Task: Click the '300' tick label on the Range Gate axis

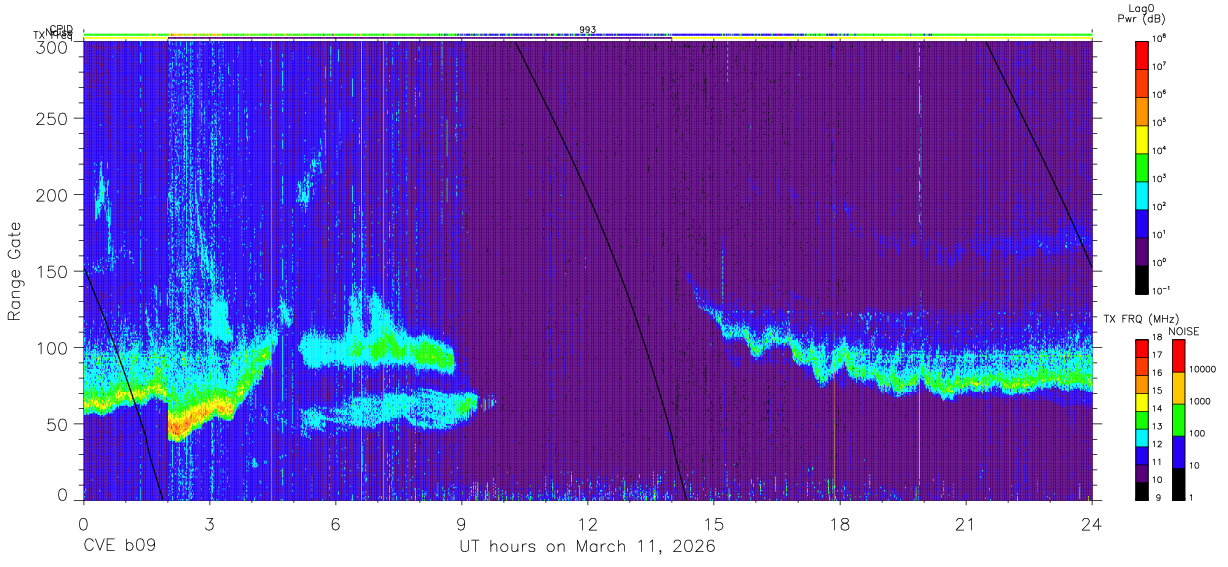Action: pyautogui.click(x=52, y=47)
